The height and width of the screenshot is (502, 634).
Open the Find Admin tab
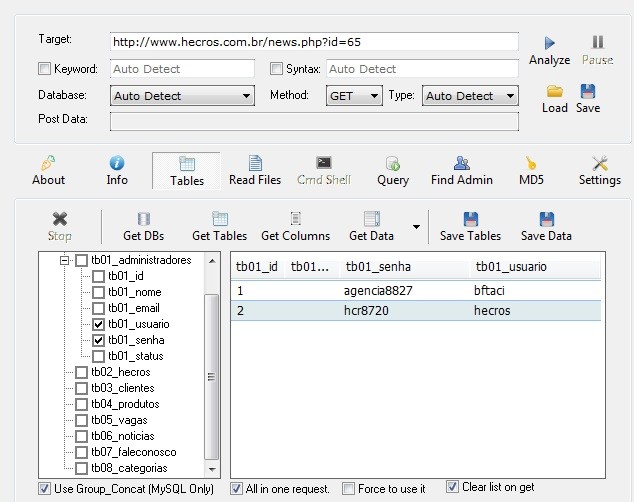462,171
